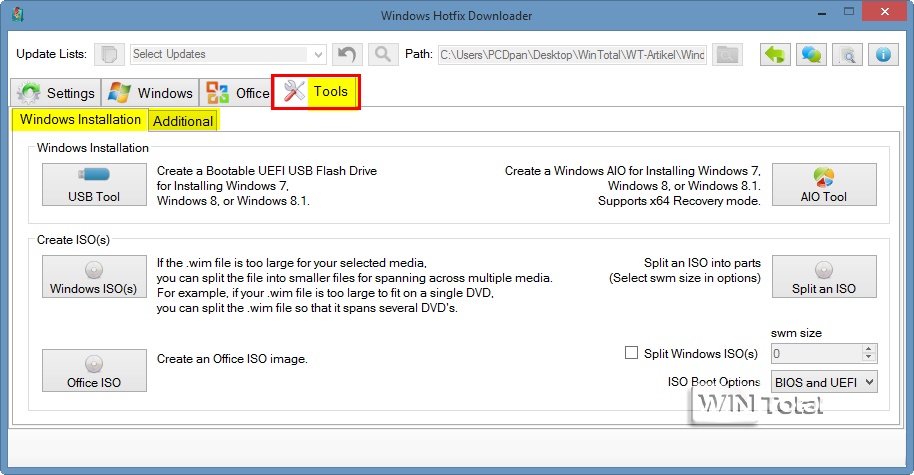Viewport: 914px width, 475px height.
Task: Click the magnifier search icon
Action: pyautogui.click(x=383, y=55)
